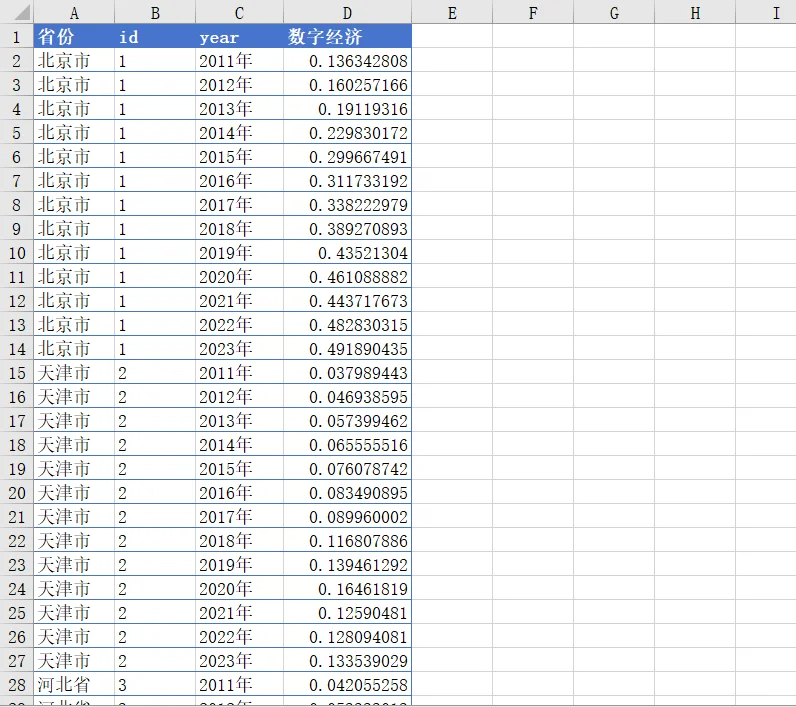Select cell with value 0.128094081

347,637
